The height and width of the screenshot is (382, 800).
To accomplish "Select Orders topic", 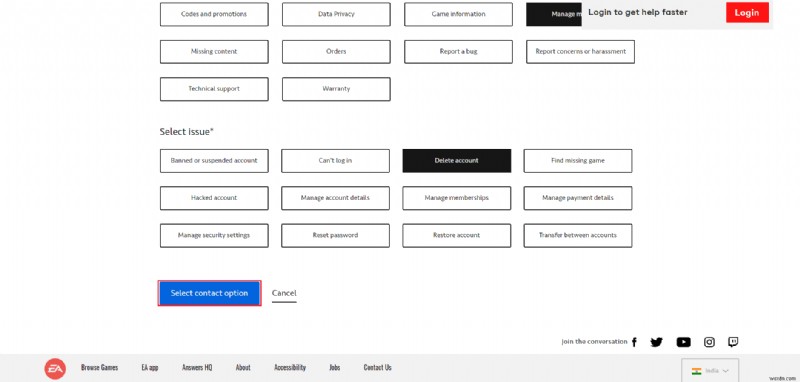I will click(336, 52).
